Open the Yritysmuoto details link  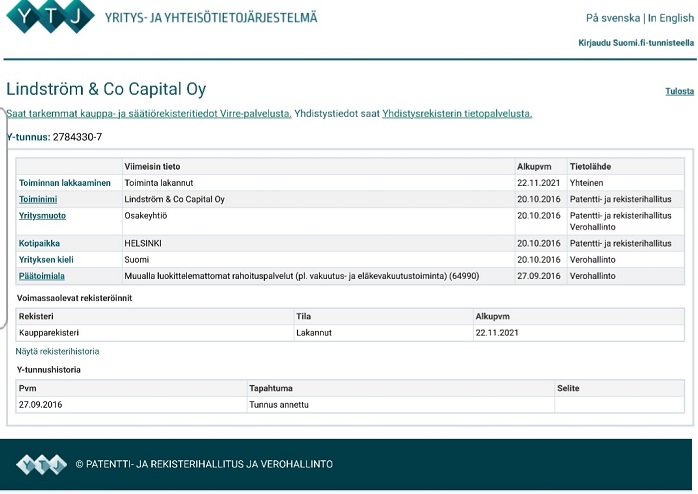pyautogui.click(x=42, y=215)
